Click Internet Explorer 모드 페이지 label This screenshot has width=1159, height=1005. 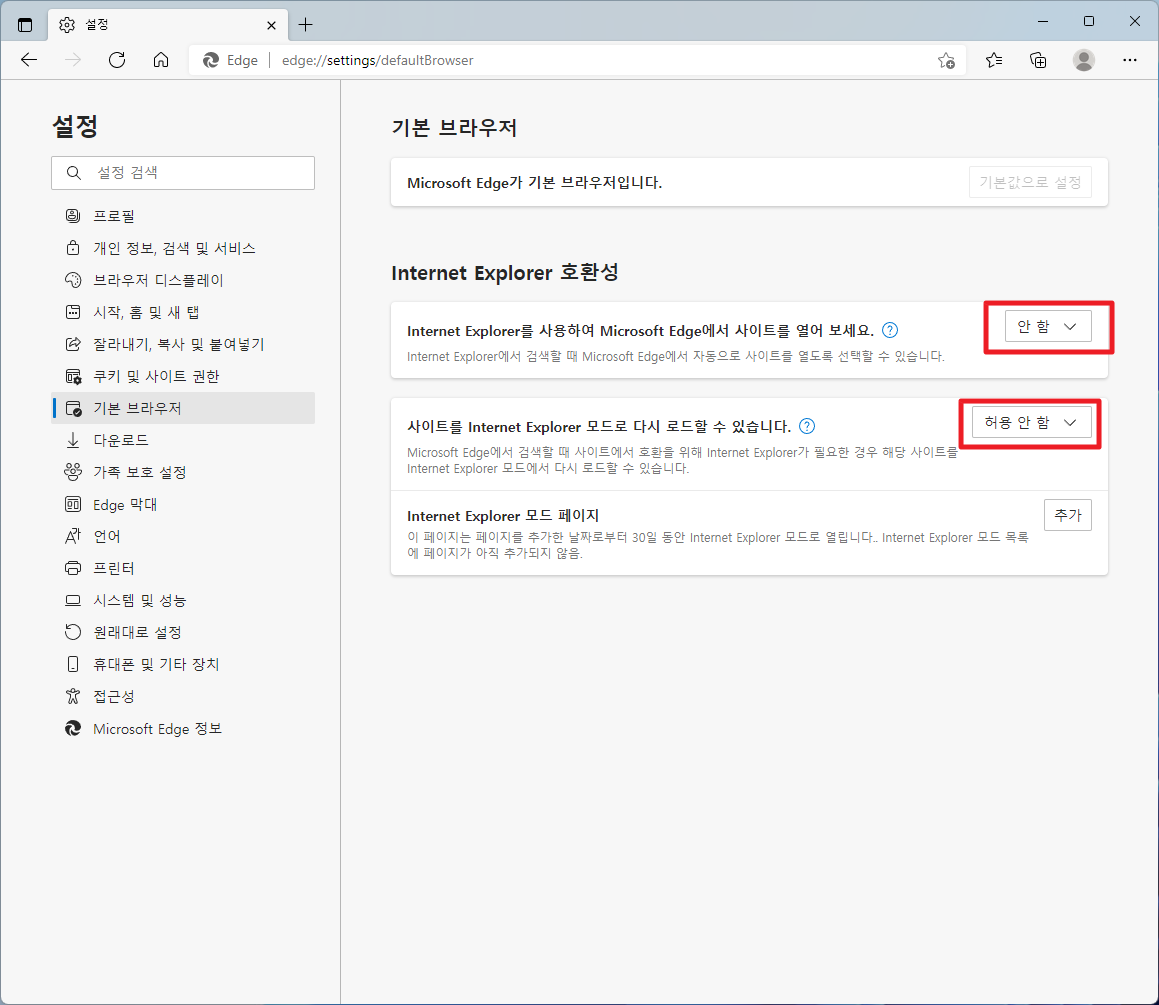[503, 516]
